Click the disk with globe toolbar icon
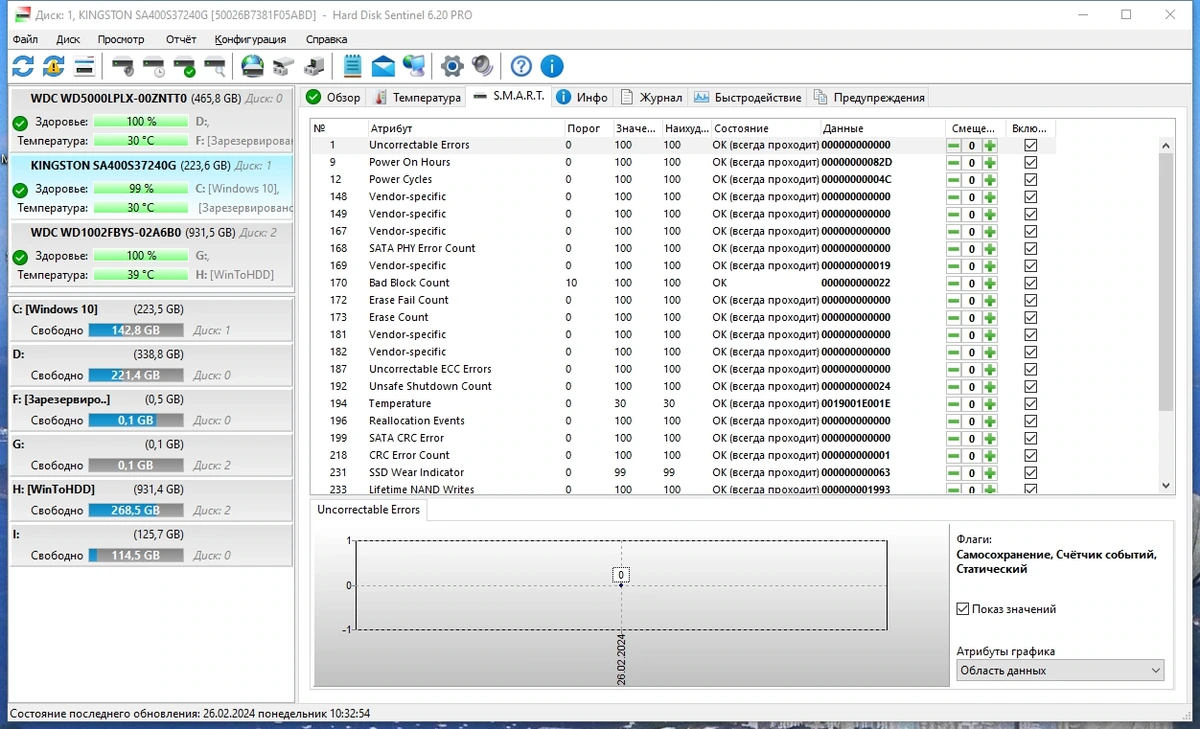This screenshot has height=729, width=1200. [253, 66]
